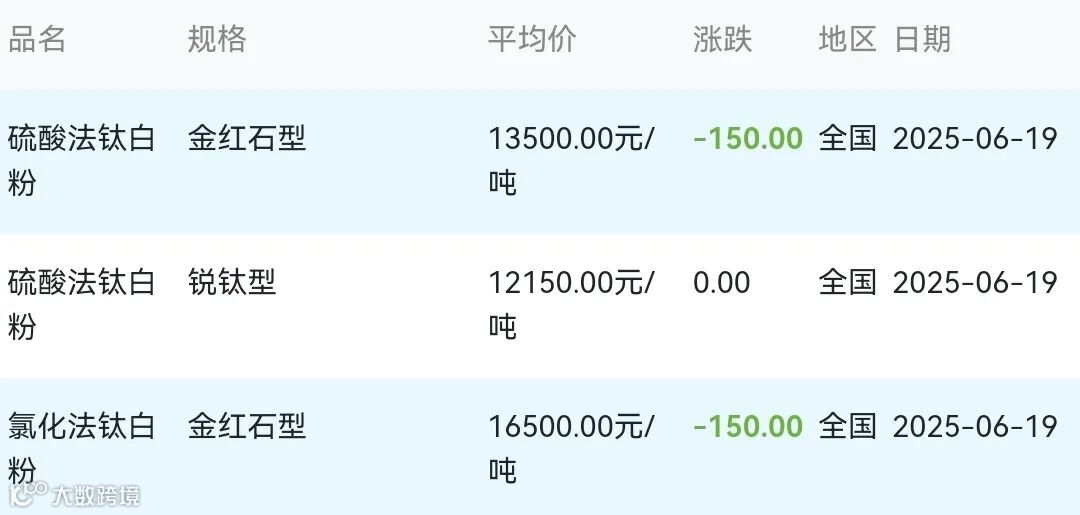Click the 2025-06-19 date in first row
This screenshot has height=515, width=1080.
click(x=975, y=139)
